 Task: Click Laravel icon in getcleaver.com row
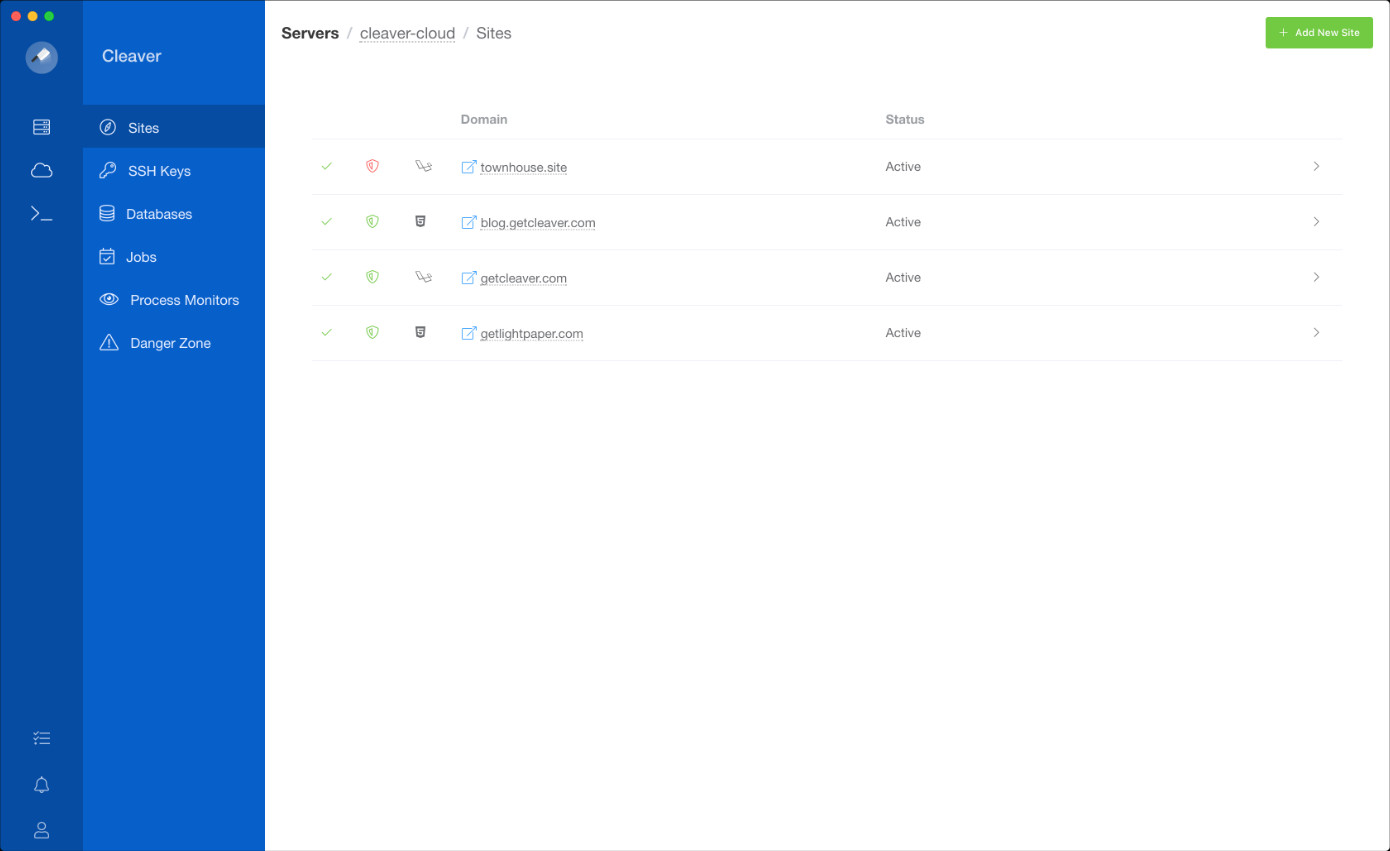pyautogui.click(x=423, y=277)
